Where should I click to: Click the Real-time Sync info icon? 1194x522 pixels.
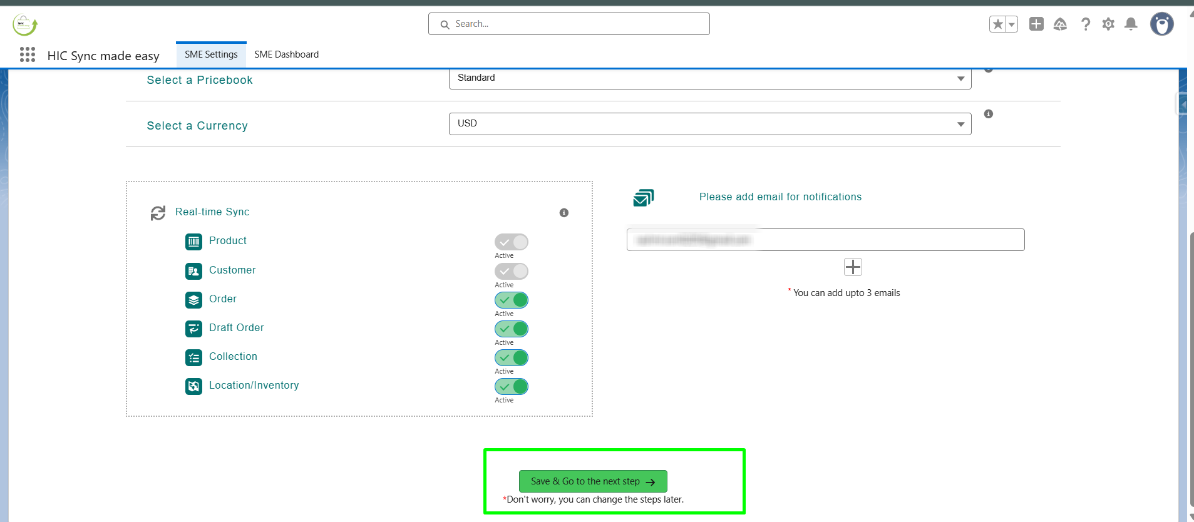(564, 213)
